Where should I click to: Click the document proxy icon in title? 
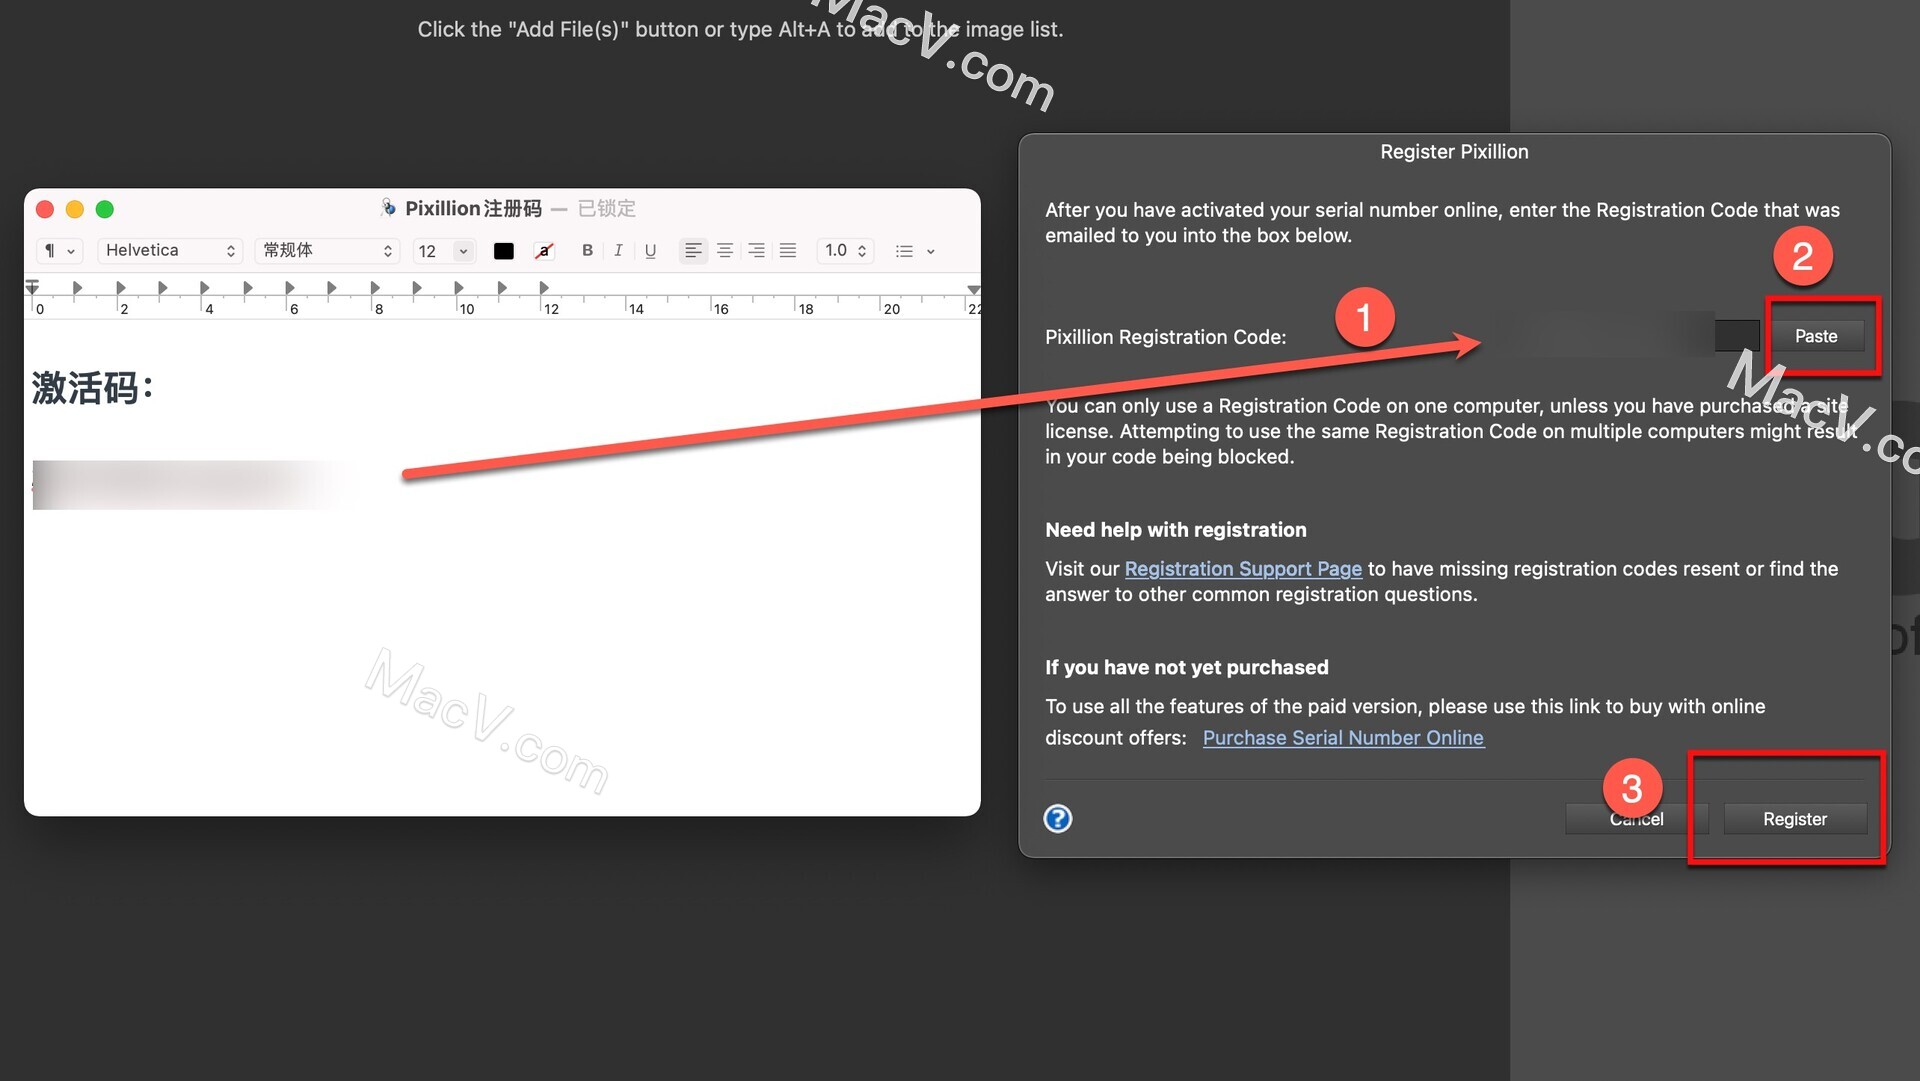(388, 208)
